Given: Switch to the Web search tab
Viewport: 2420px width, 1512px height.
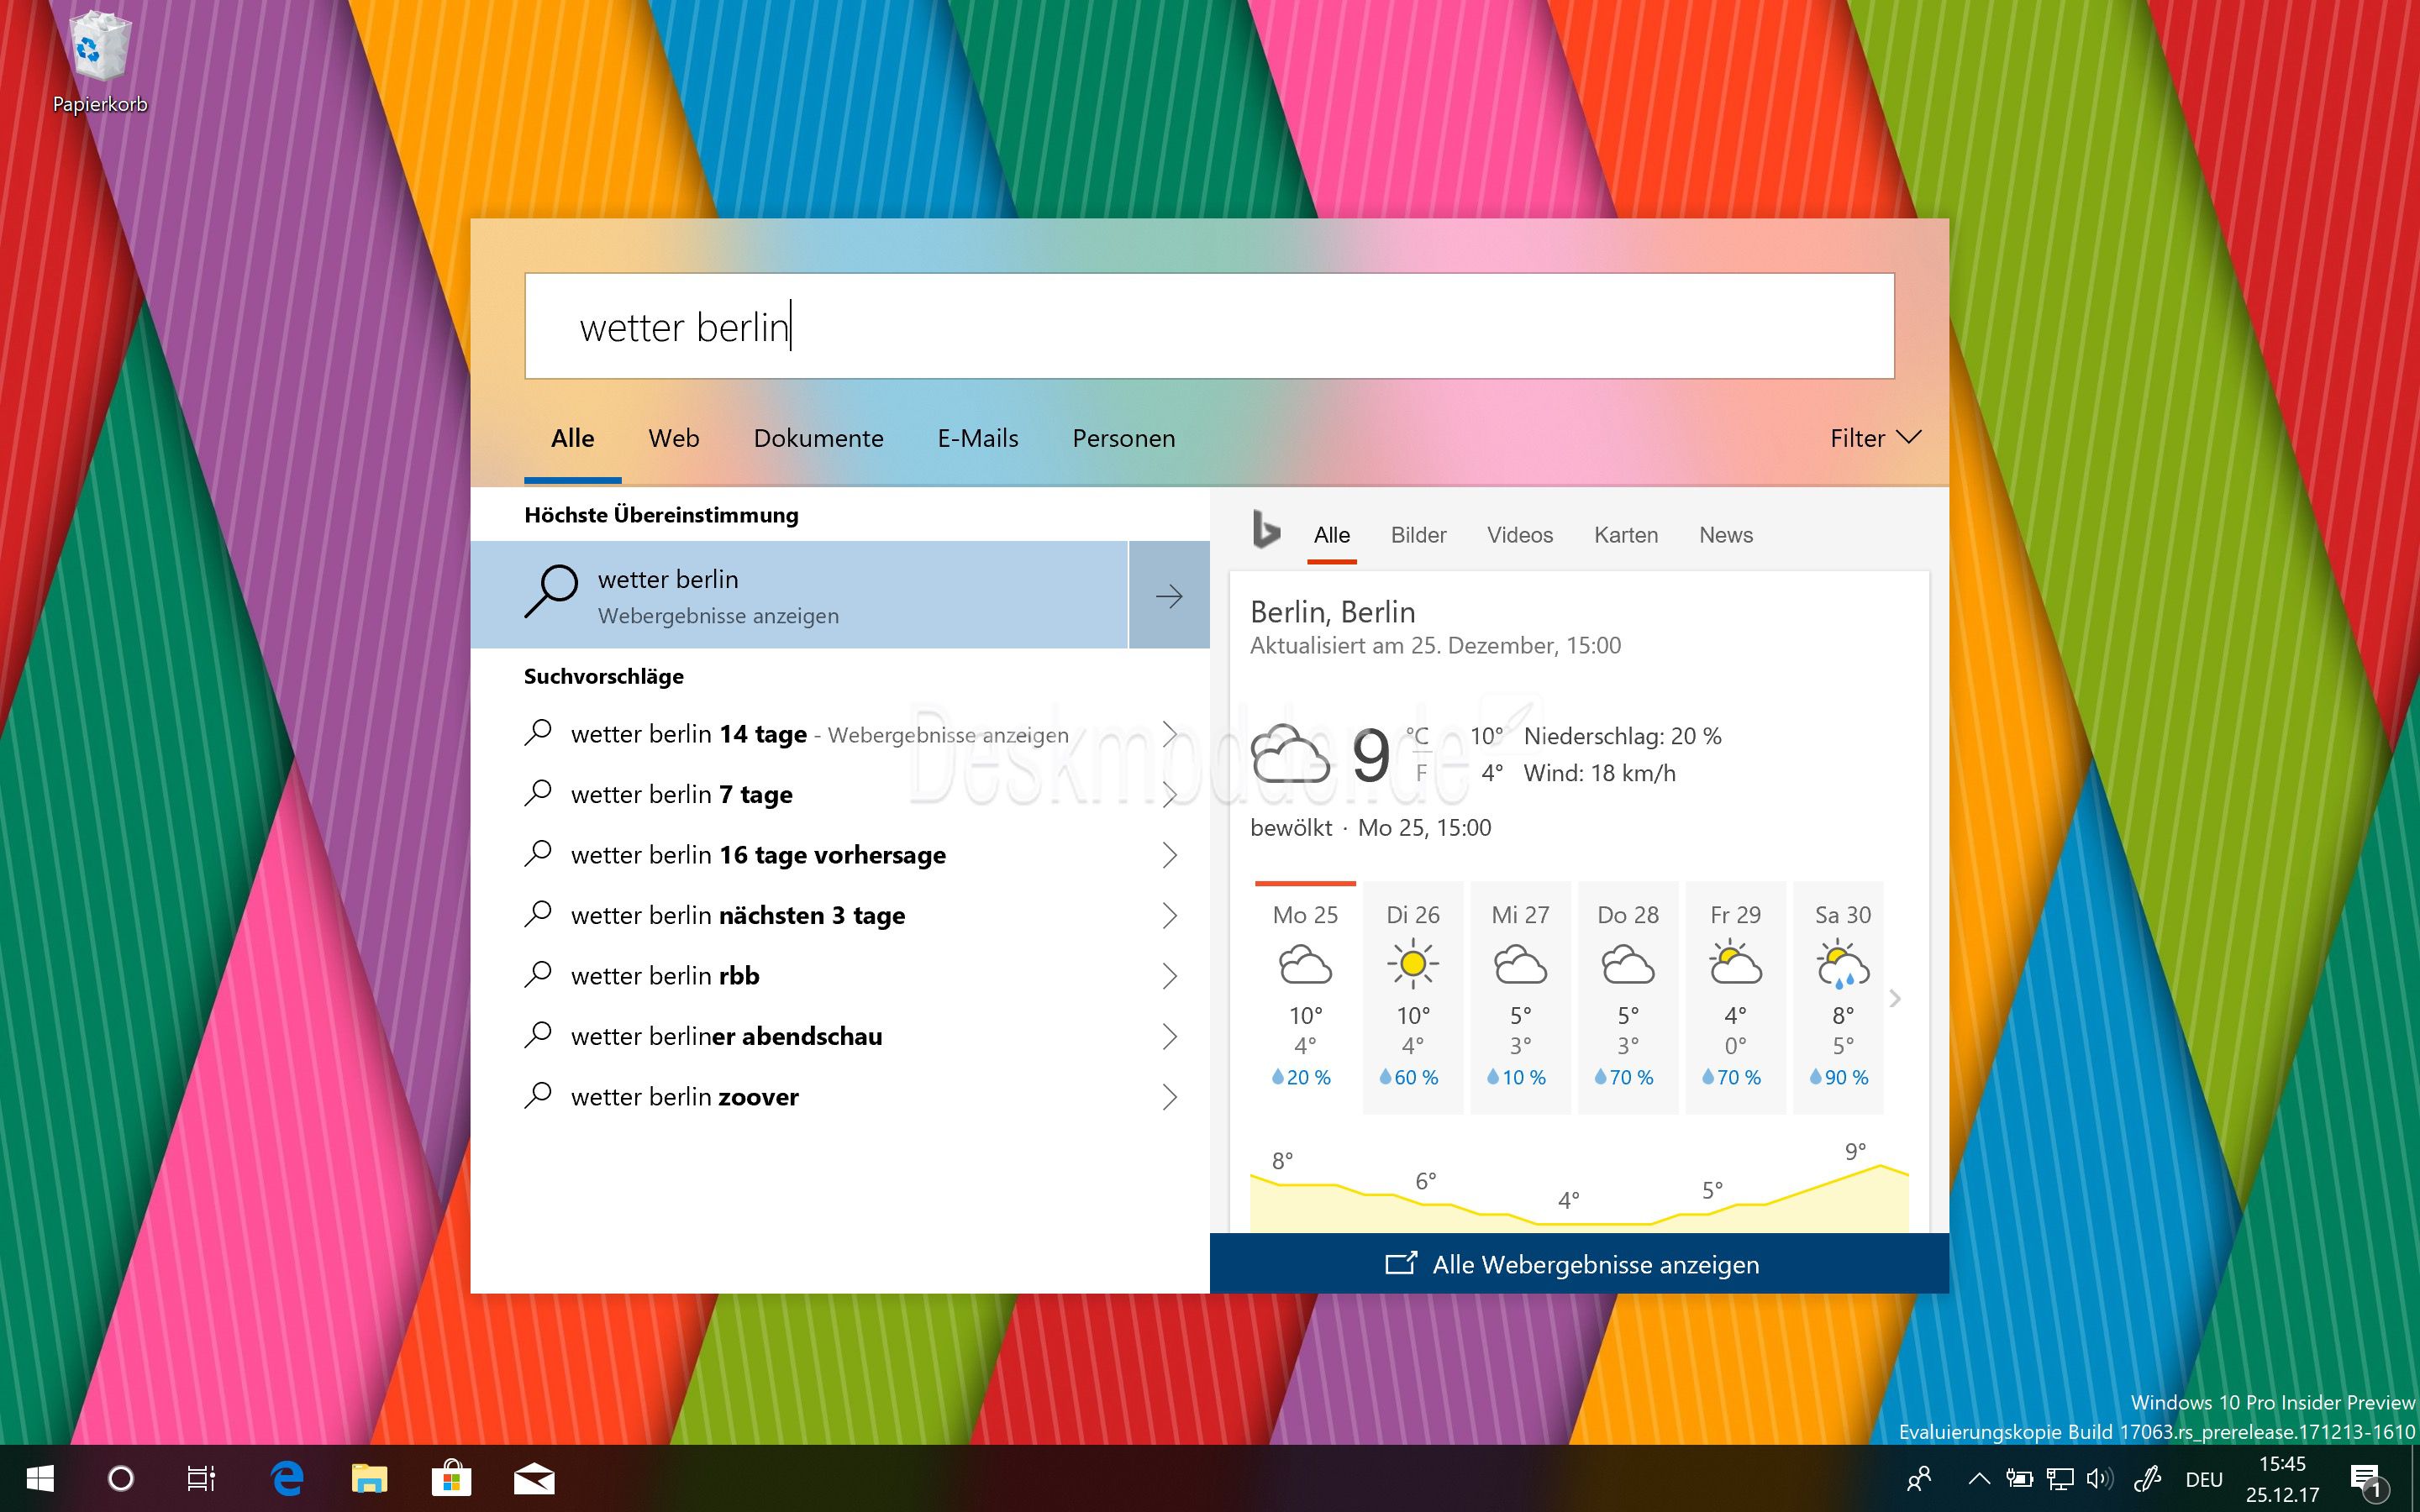Looking at the screenshot, I should coord(673,438).
